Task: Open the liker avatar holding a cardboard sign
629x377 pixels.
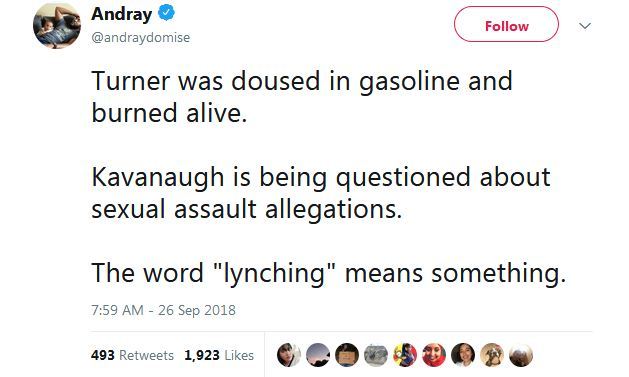Action: [x=347, y=355]
